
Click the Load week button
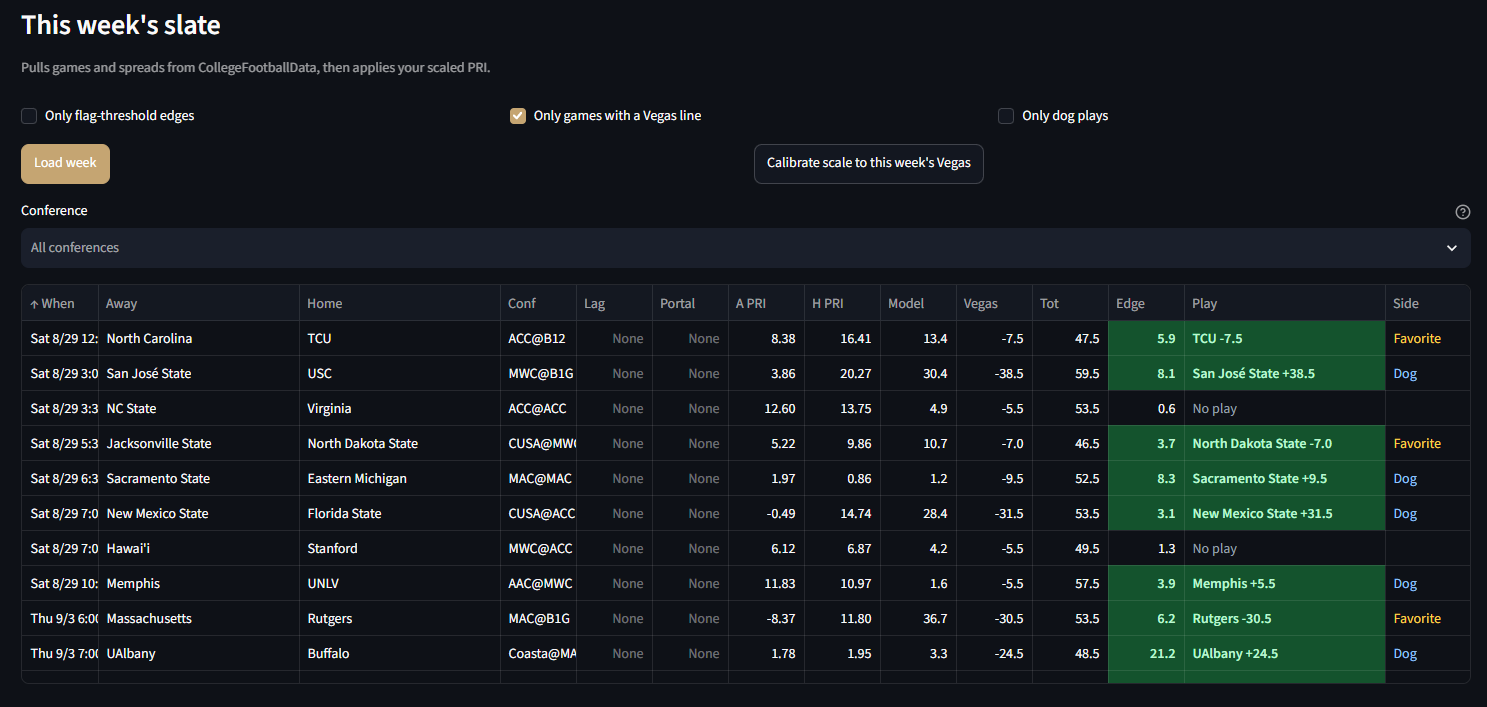(x=65, y=164)
